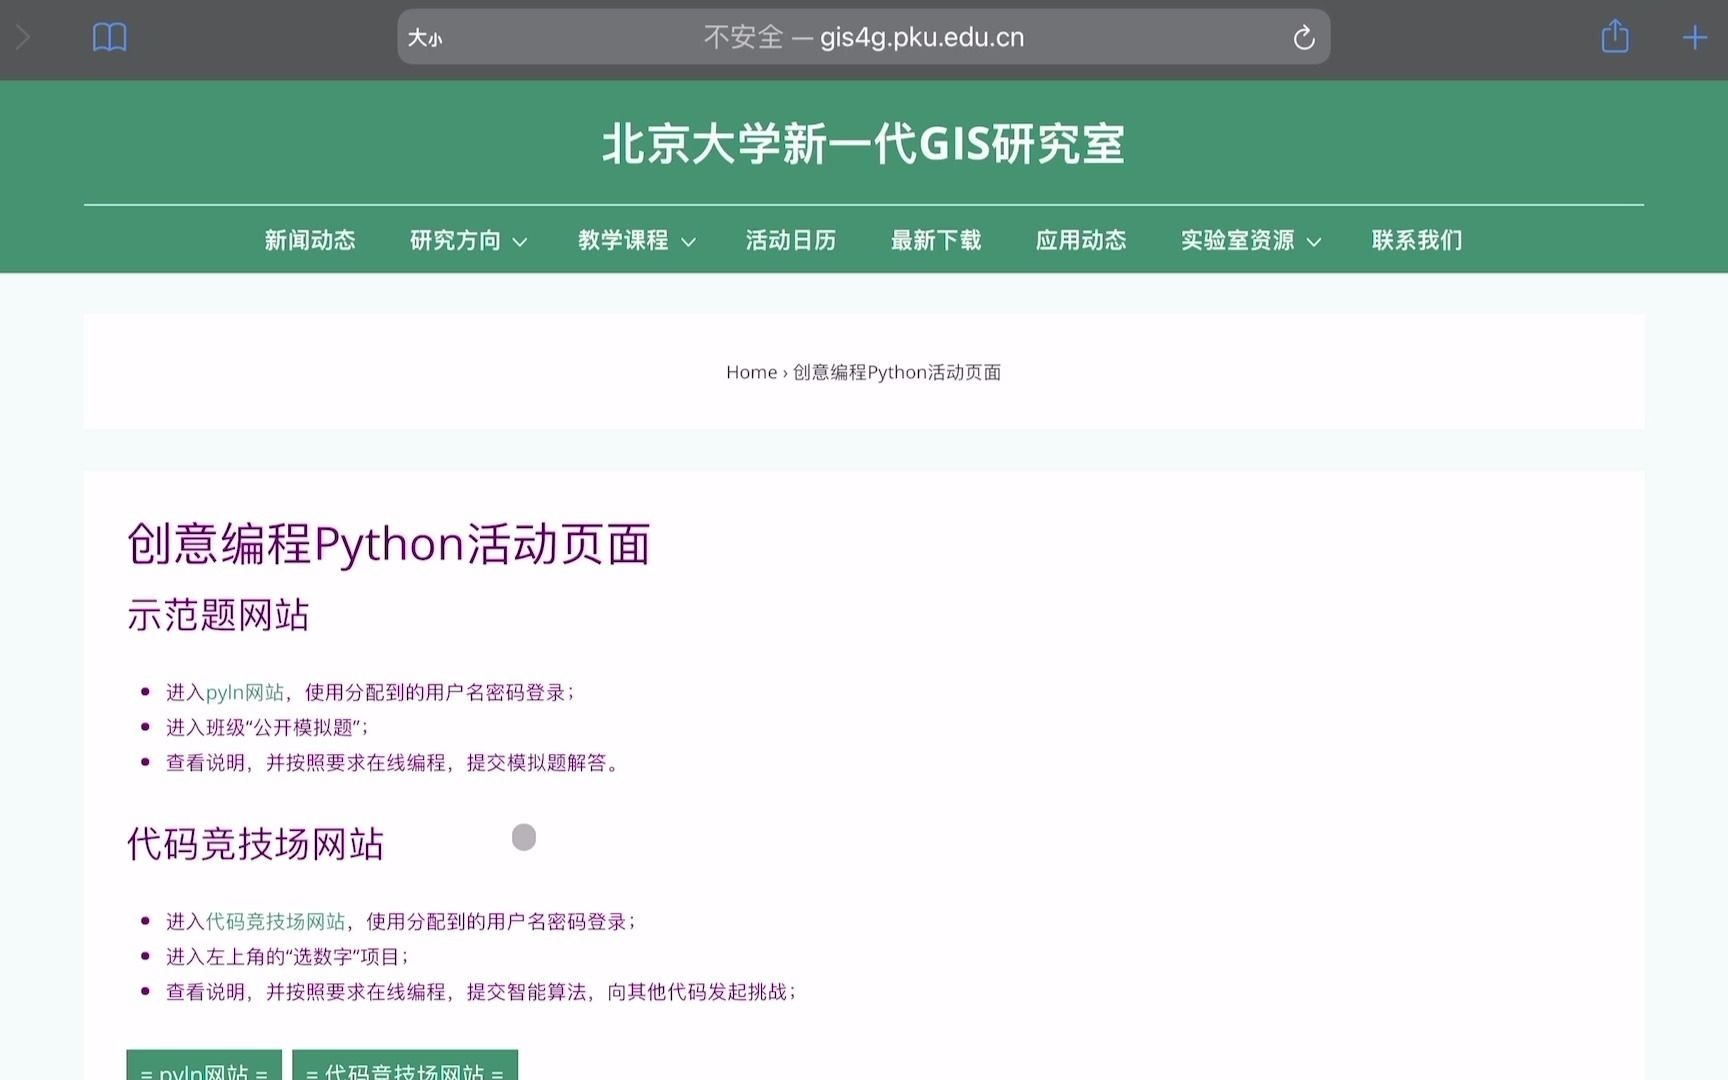The image size is (1728, 1080).
Task: Open the 北京大学新一代GIS研究室 site title
Action: tap(864, 144)
